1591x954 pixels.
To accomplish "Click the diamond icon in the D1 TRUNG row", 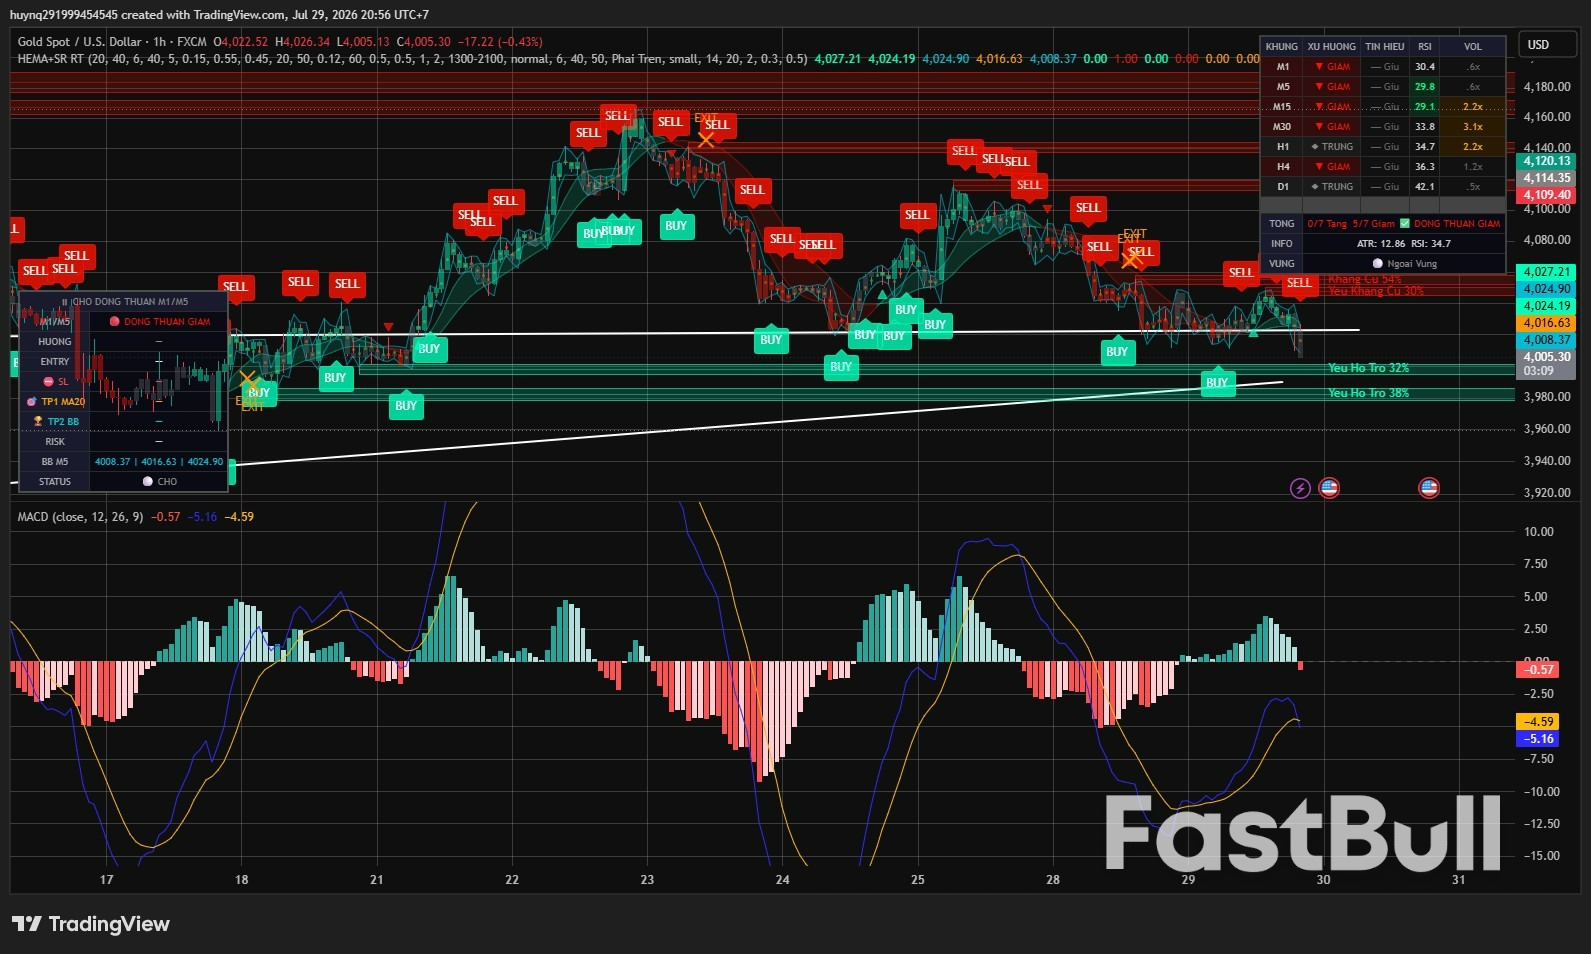I will [1315, 187].
